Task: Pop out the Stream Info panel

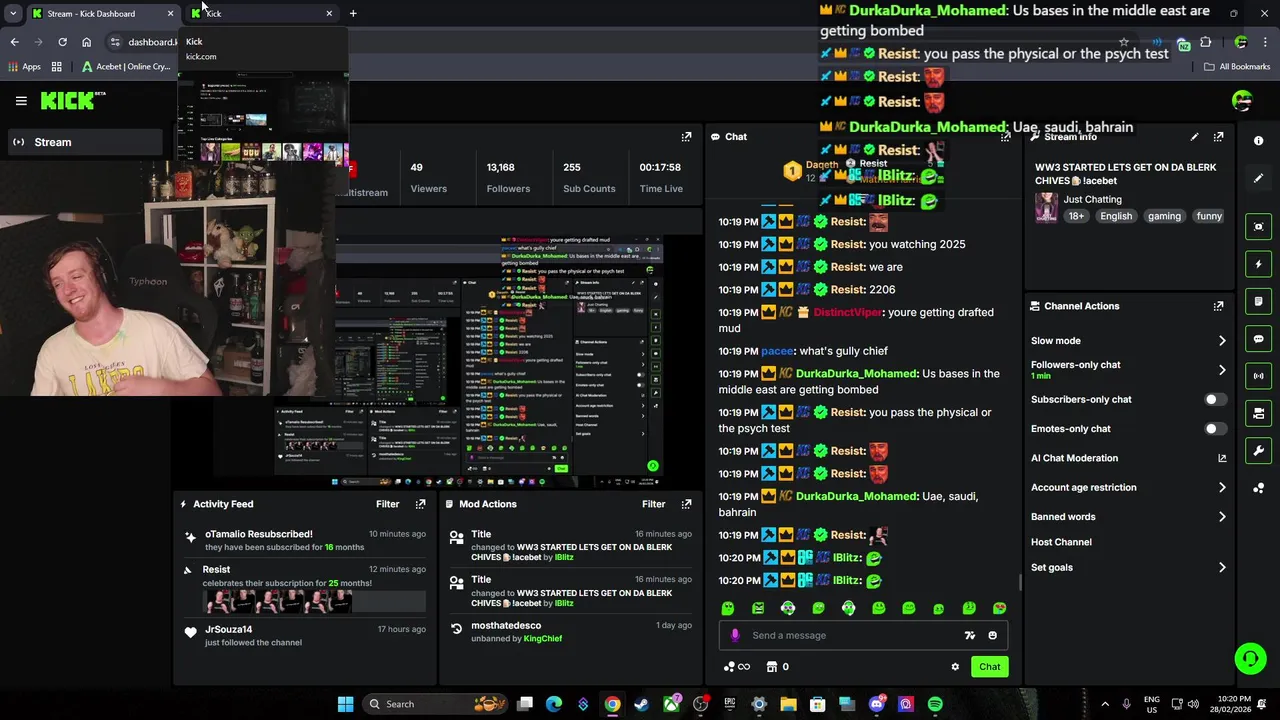Action: [x=1218, y=137]
